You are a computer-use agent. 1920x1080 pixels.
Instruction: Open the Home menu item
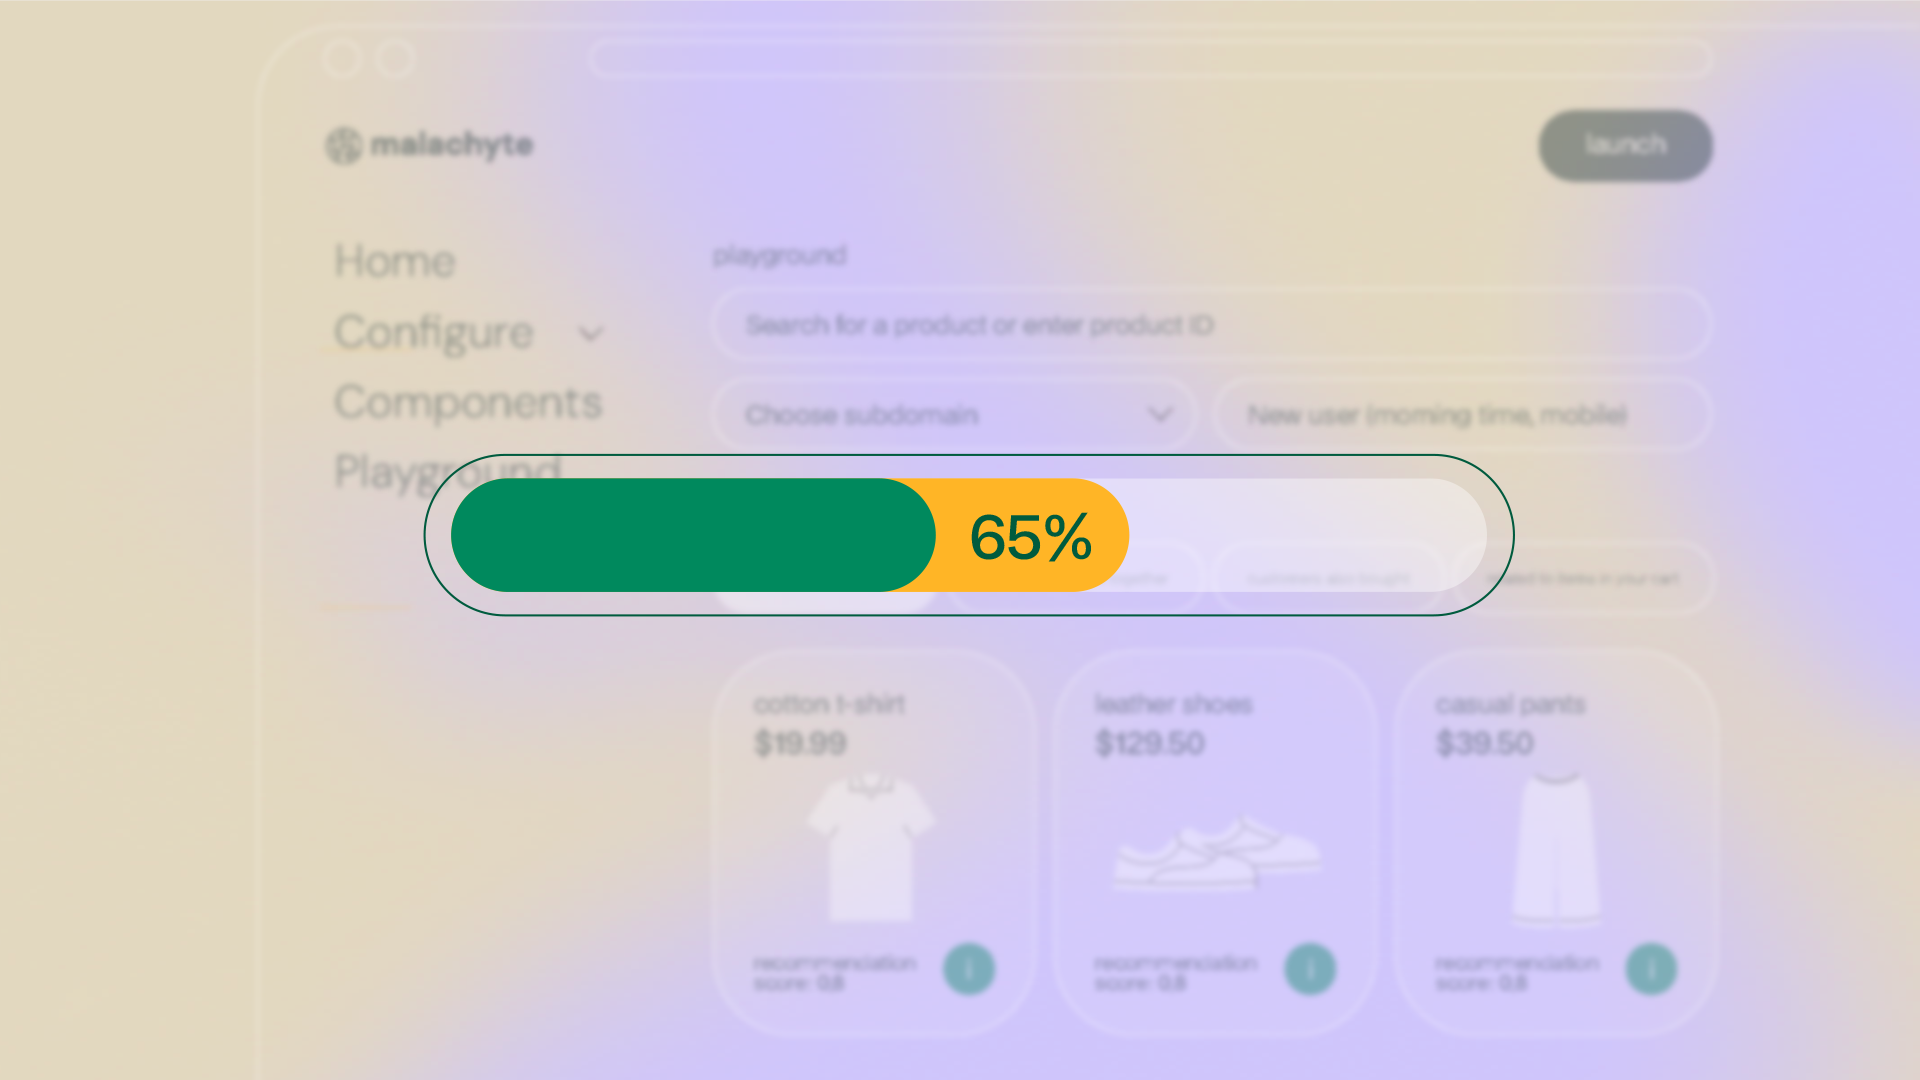[x=395, y=262]
